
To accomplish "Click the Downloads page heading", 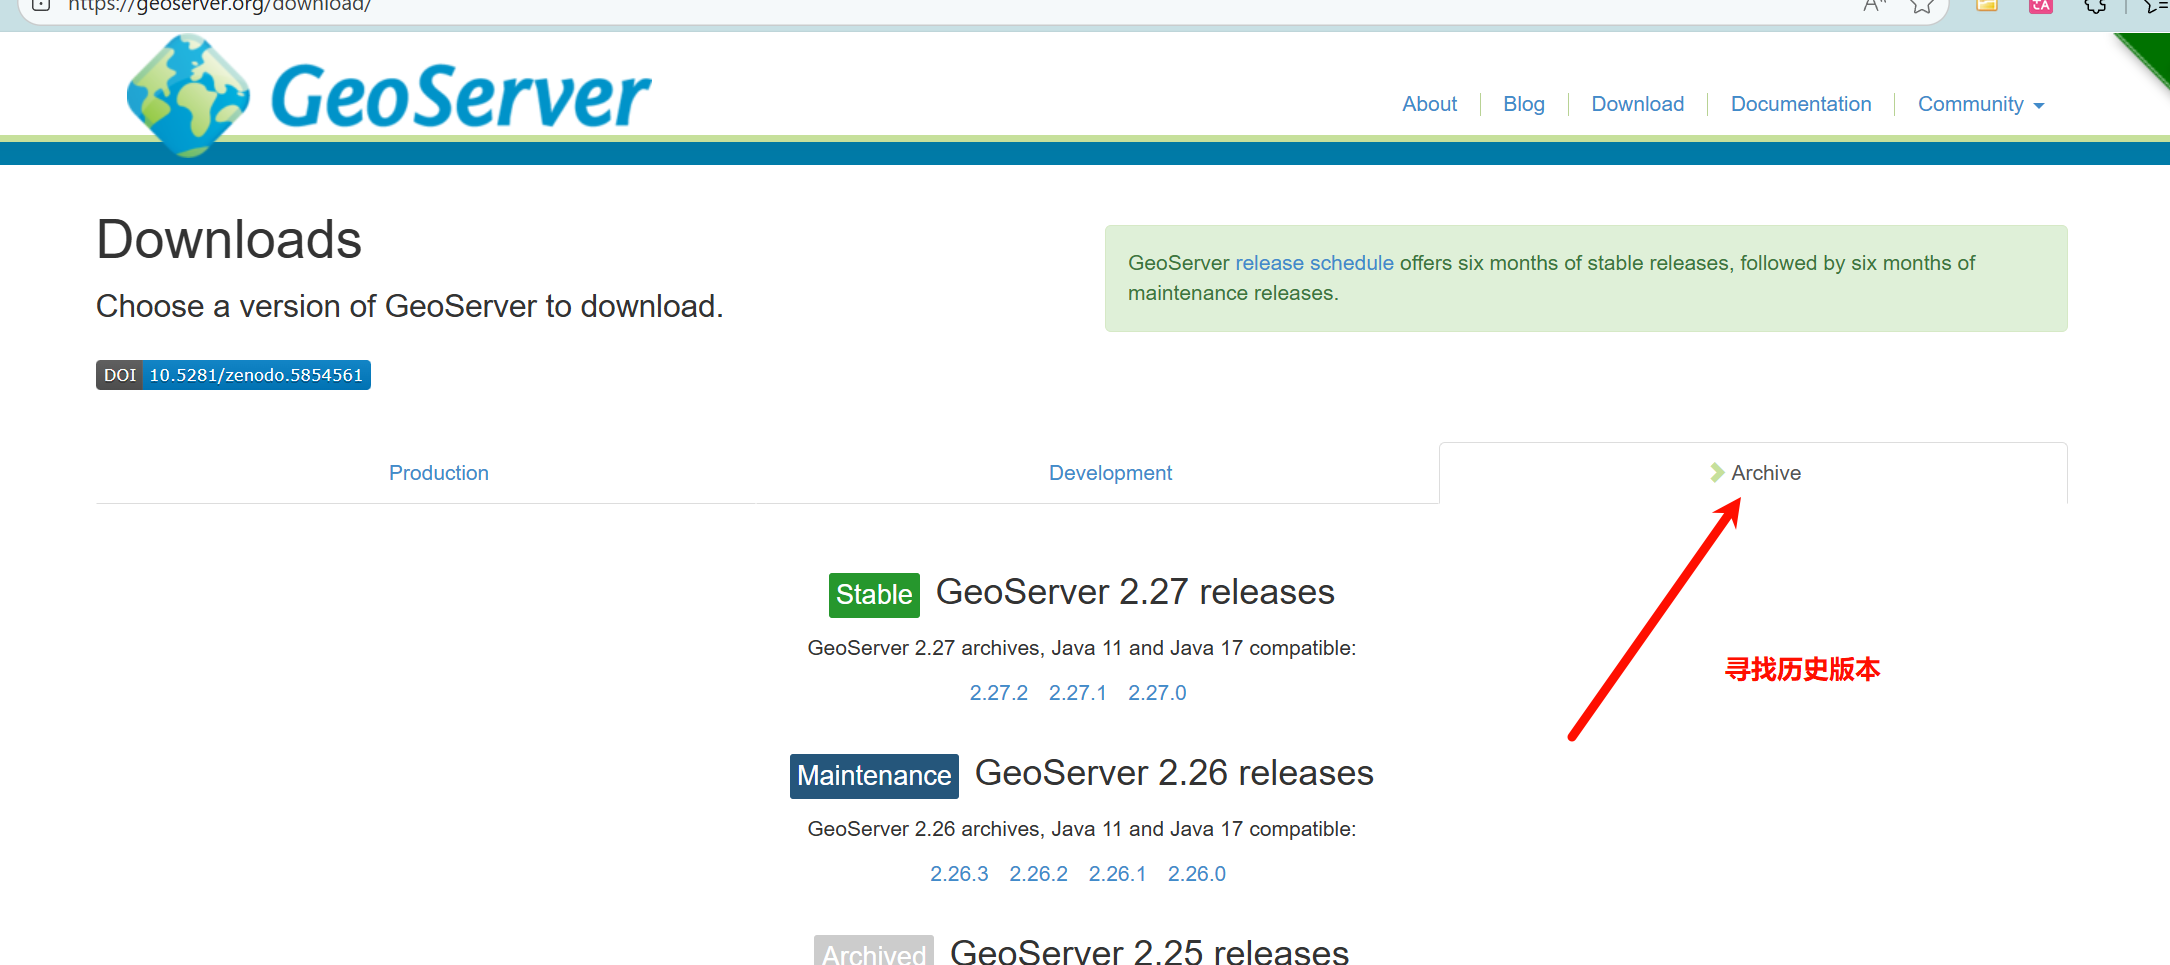I will (229, 240).
